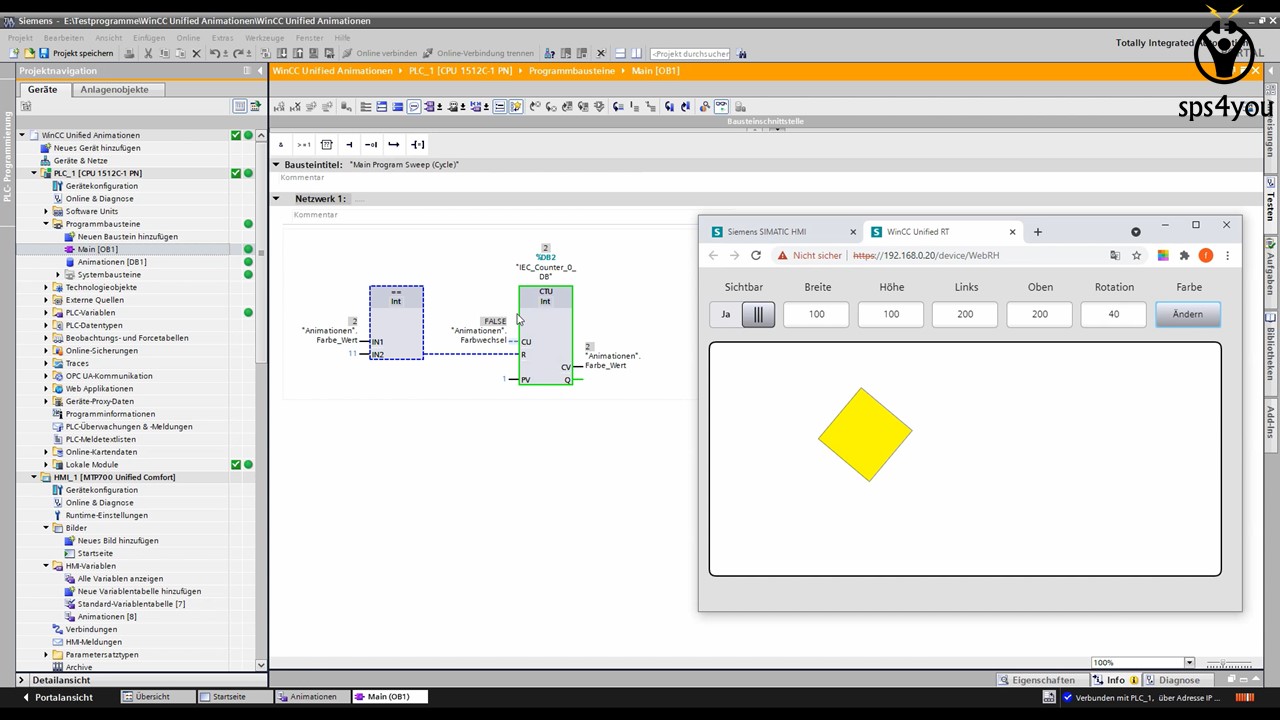
Task: Insert an OR (>=1) box instruction
Action: 303,145
